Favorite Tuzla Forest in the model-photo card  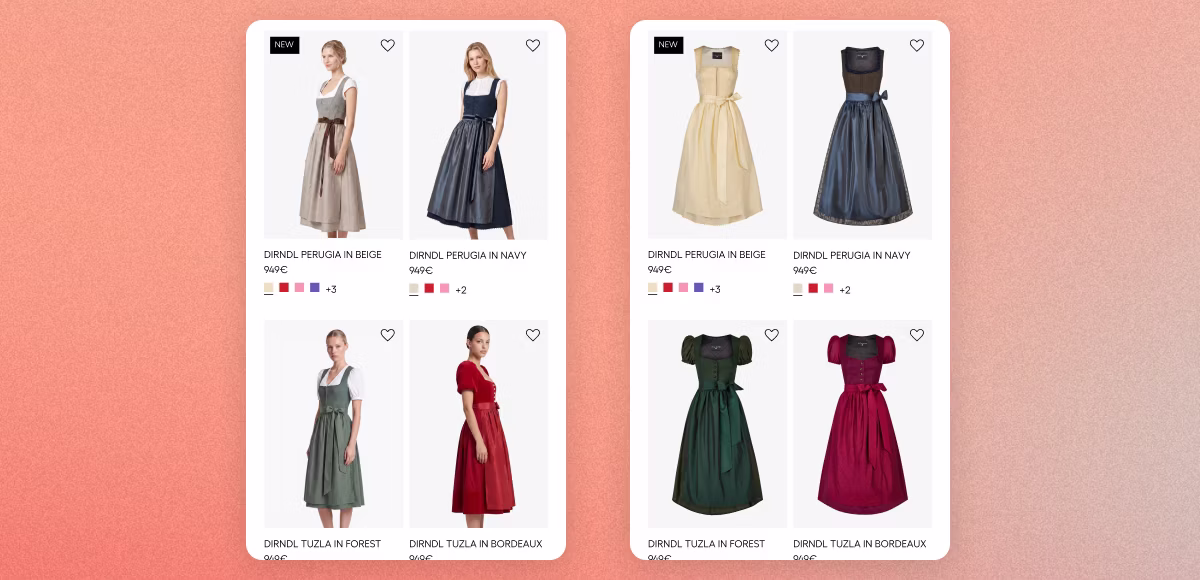388,335
